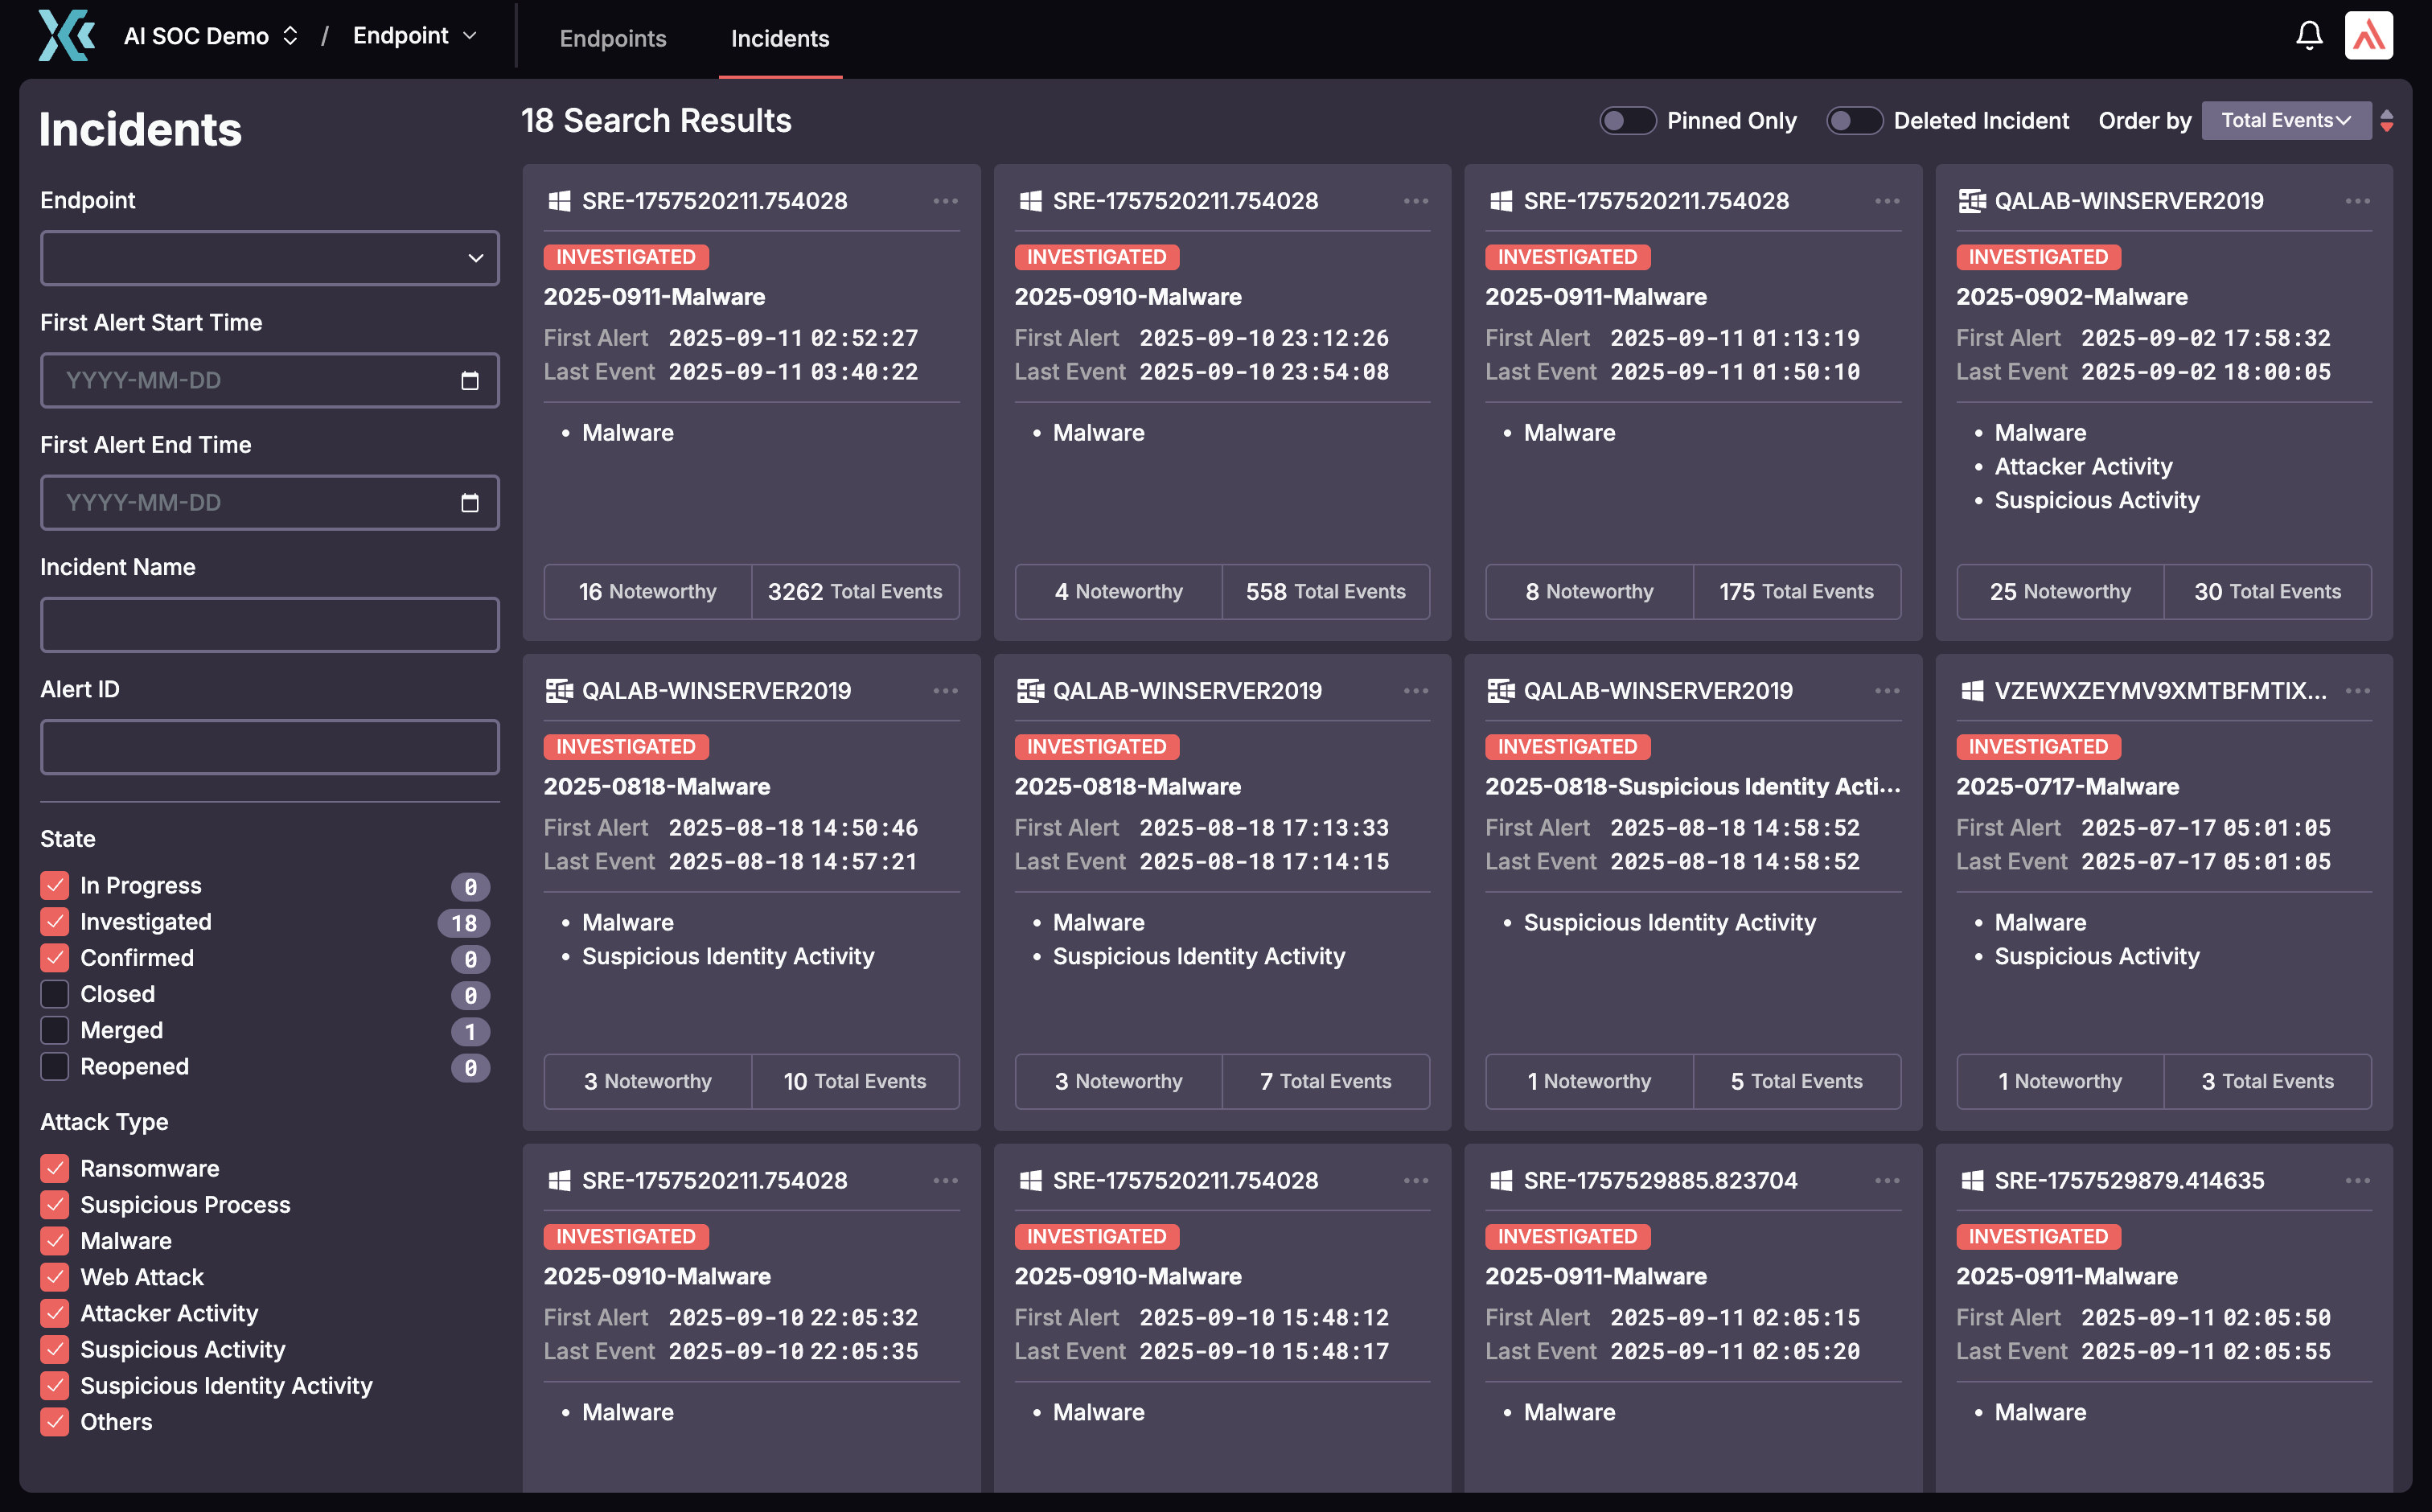
Task: Expand the AI SOC Demo workspace switcher
Action: point(210,37)
